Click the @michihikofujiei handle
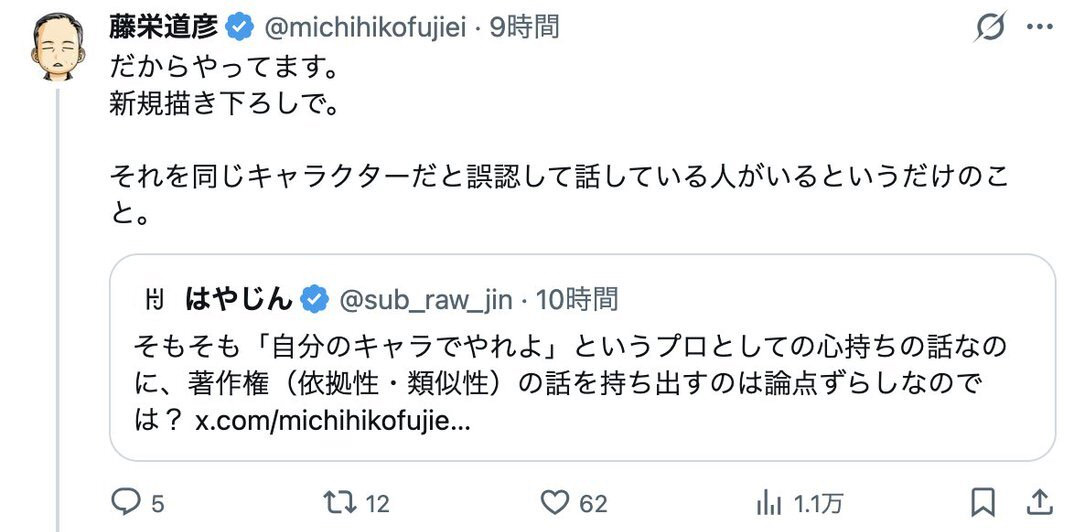 (x=364, y=28)
